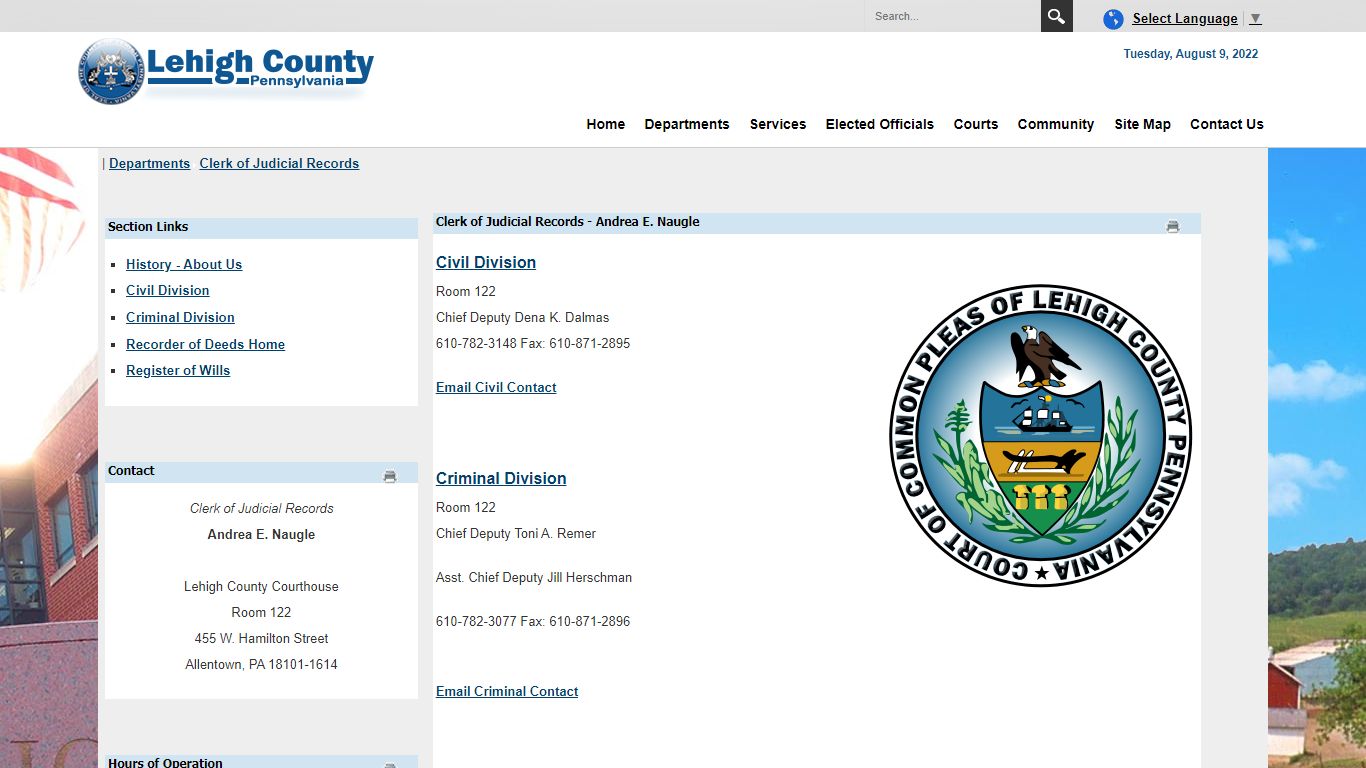Open the Select Language dropdown arrow

(1256, 18)
